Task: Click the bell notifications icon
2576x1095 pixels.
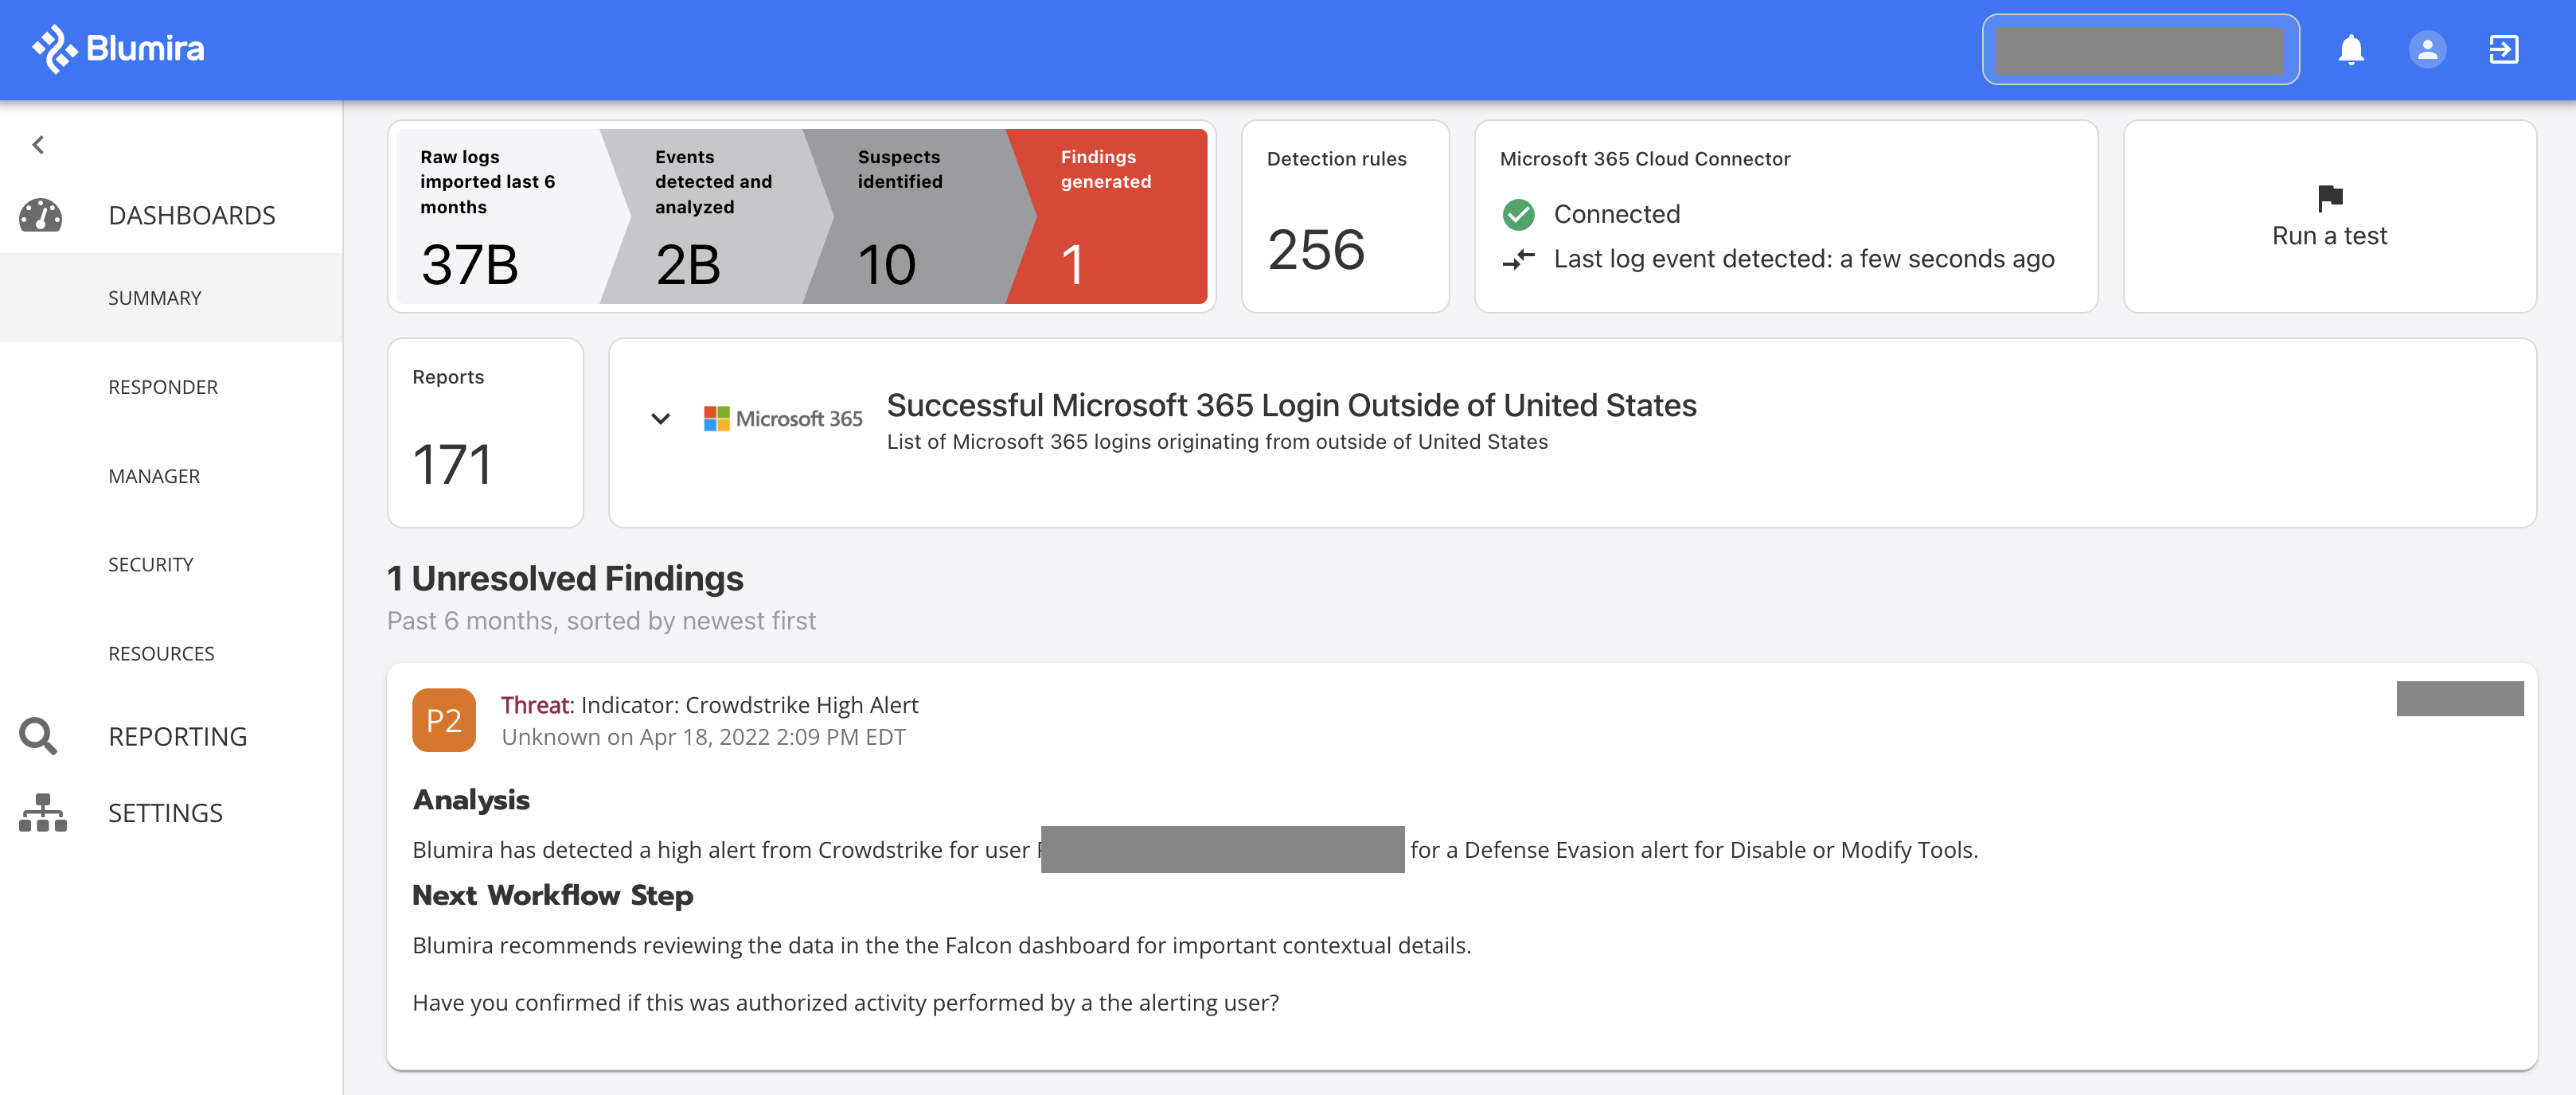Action: click(2352, 48)
